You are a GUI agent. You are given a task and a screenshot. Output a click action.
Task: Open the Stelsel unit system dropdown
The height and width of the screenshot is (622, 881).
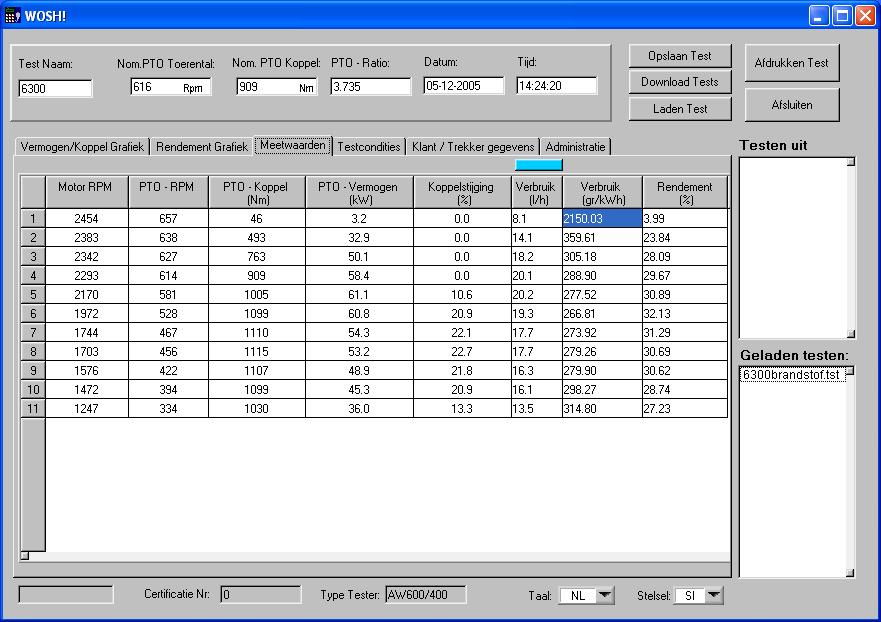(714, 595)
